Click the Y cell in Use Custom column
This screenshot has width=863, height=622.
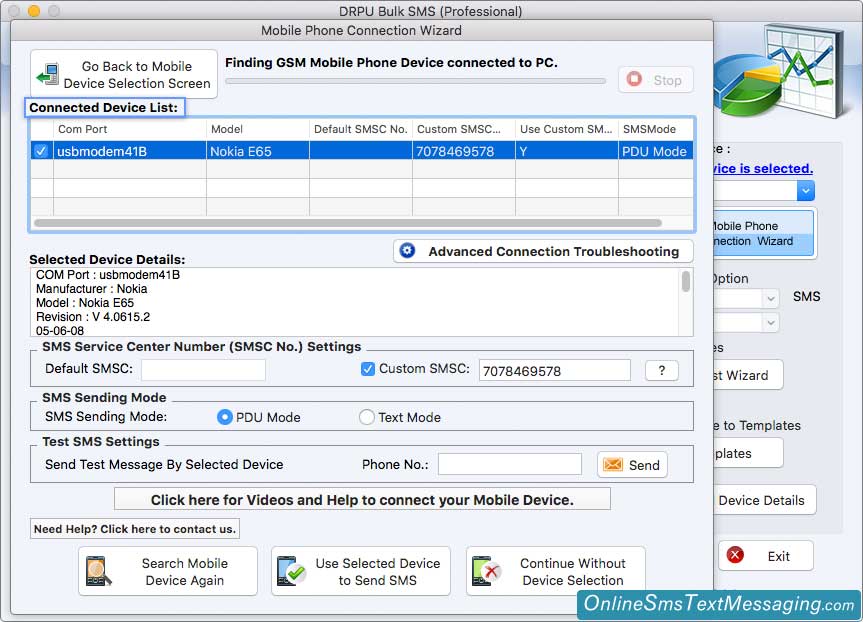567,151
